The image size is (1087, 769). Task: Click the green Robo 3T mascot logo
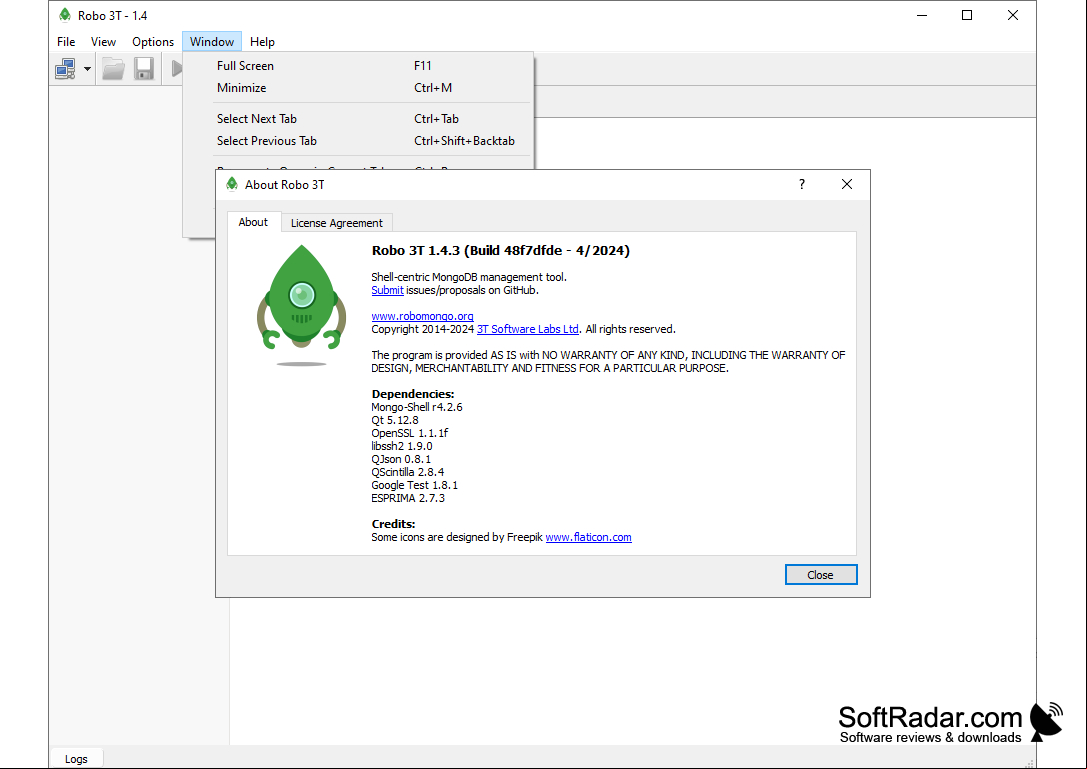pos(302,304)
